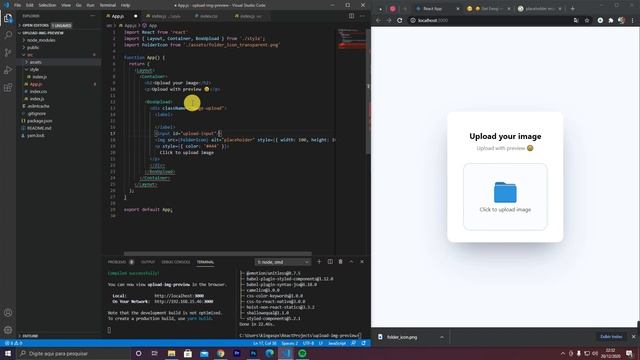Image resolution: width=640 pixels, height=360 pixels.
Task: Split the terminal panel
Action: (330, 262)
